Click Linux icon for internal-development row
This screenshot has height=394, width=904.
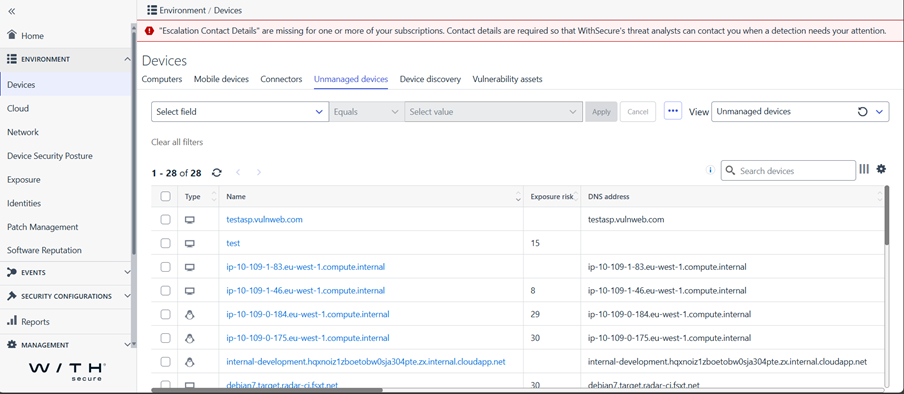tap(190, 362)
